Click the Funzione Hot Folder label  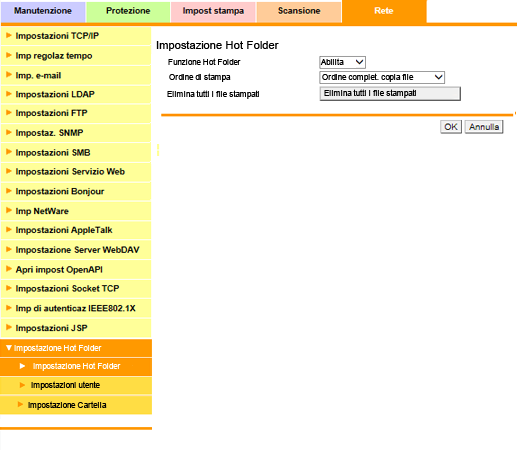coord(204,62)
